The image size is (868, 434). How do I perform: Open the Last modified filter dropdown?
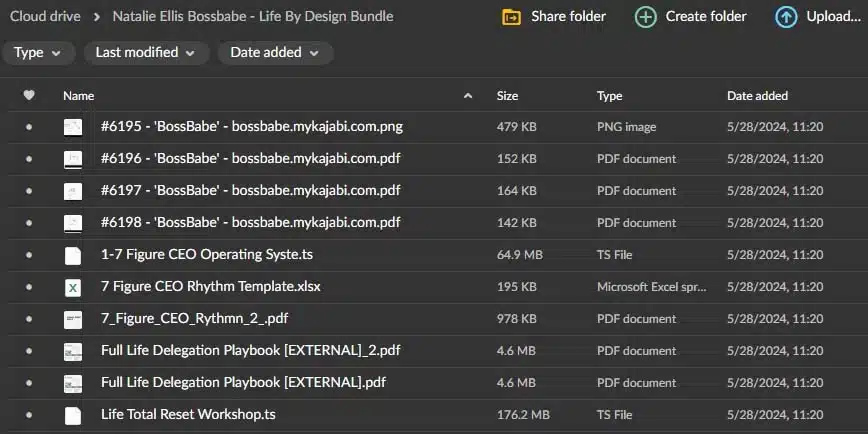(146, 53)
